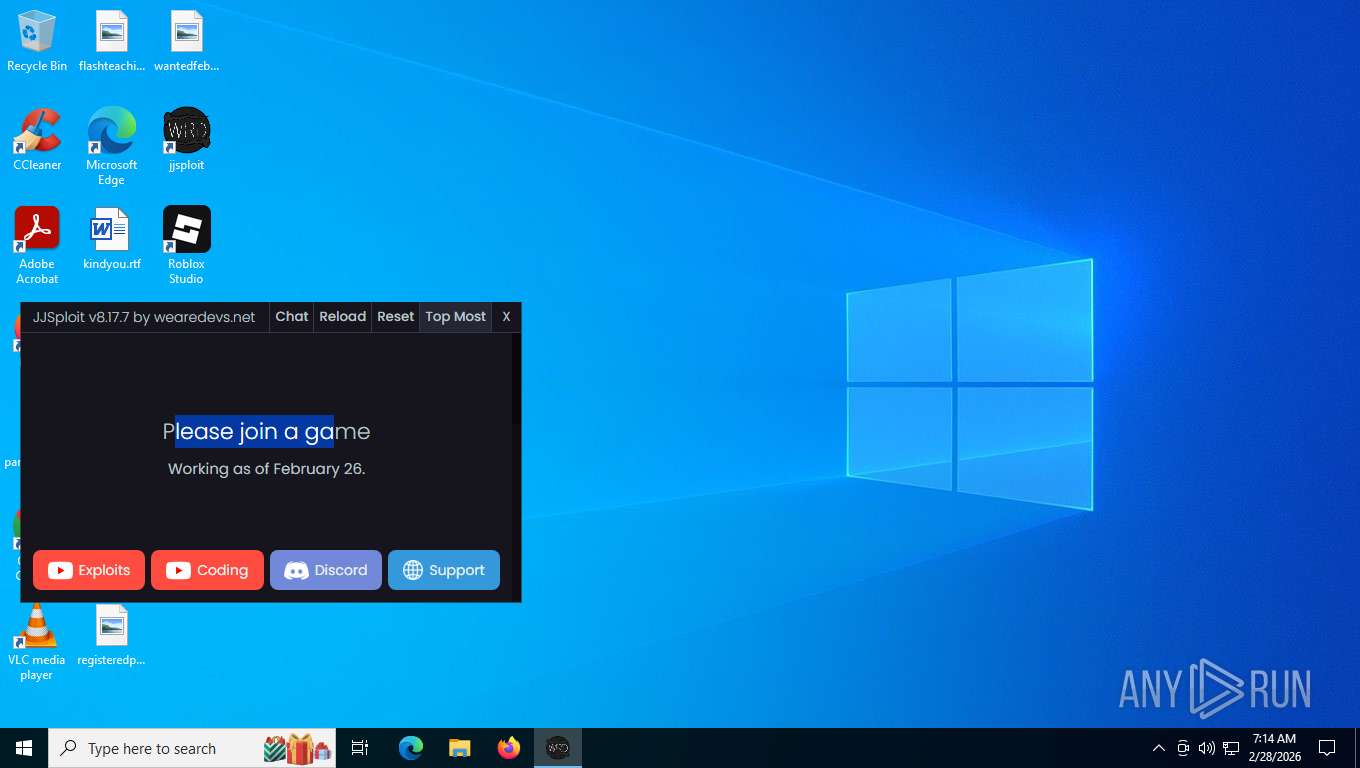Select the registeredp image file icon
This screenshot has height=768, width=1360.
click(112, 635)
